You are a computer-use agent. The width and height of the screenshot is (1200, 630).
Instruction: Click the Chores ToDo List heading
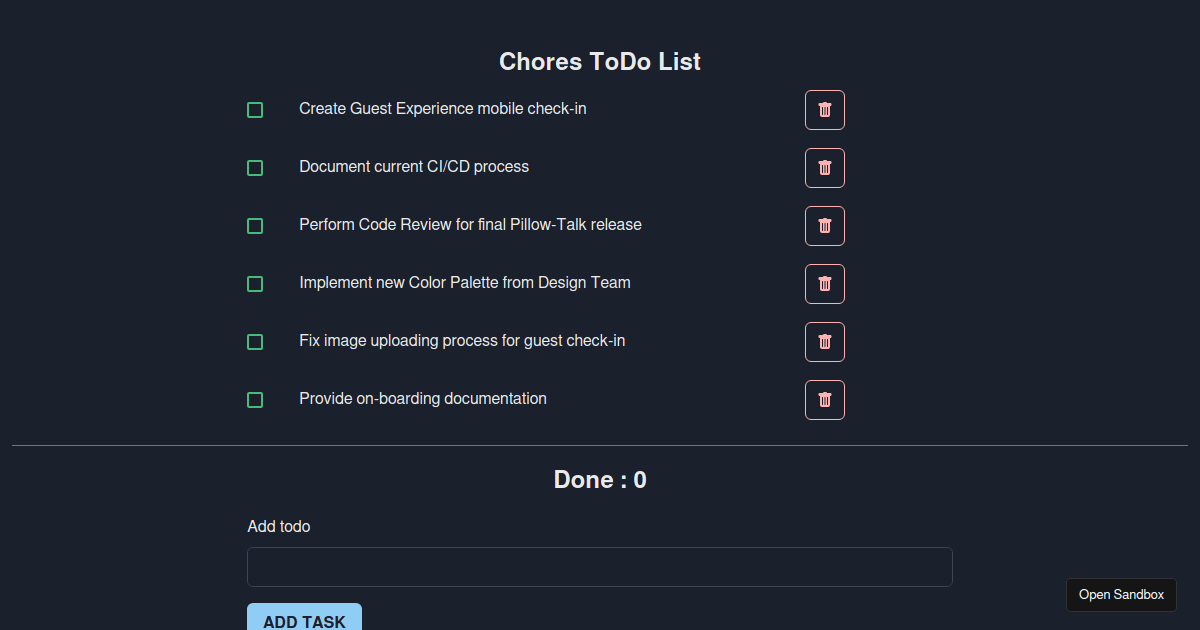[600, 61]
